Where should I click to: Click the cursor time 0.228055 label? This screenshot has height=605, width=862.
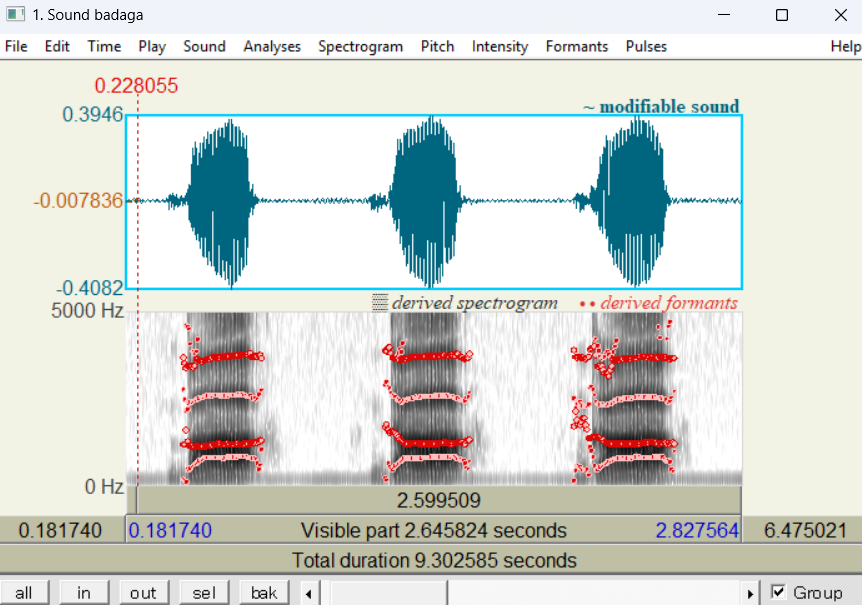[136, 86]
